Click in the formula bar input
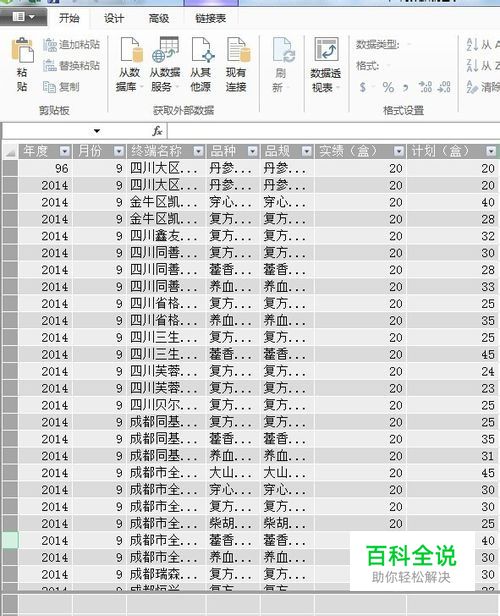The image size is (500, 616). (334, 131)
